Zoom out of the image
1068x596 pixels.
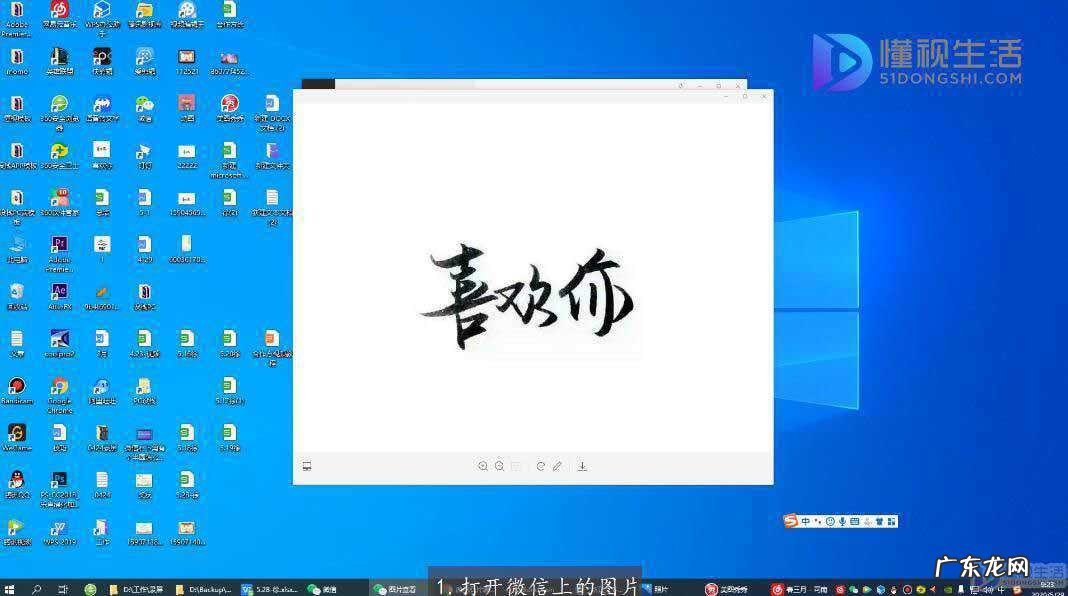click(x=500, y=466)
